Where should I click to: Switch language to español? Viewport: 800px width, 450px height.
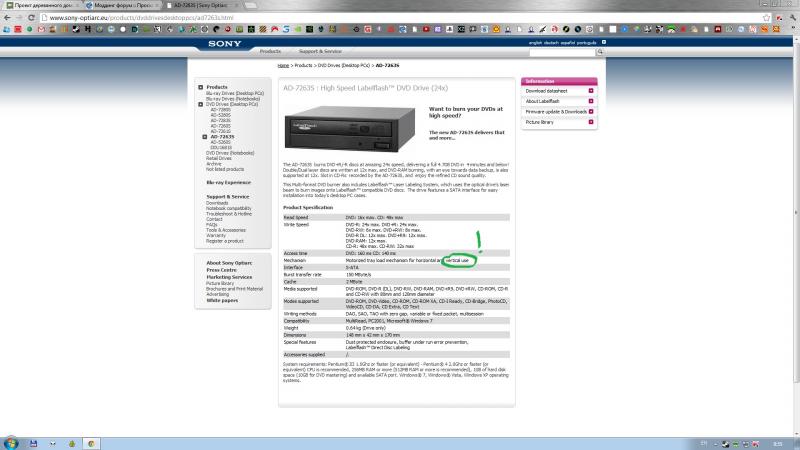567,43
